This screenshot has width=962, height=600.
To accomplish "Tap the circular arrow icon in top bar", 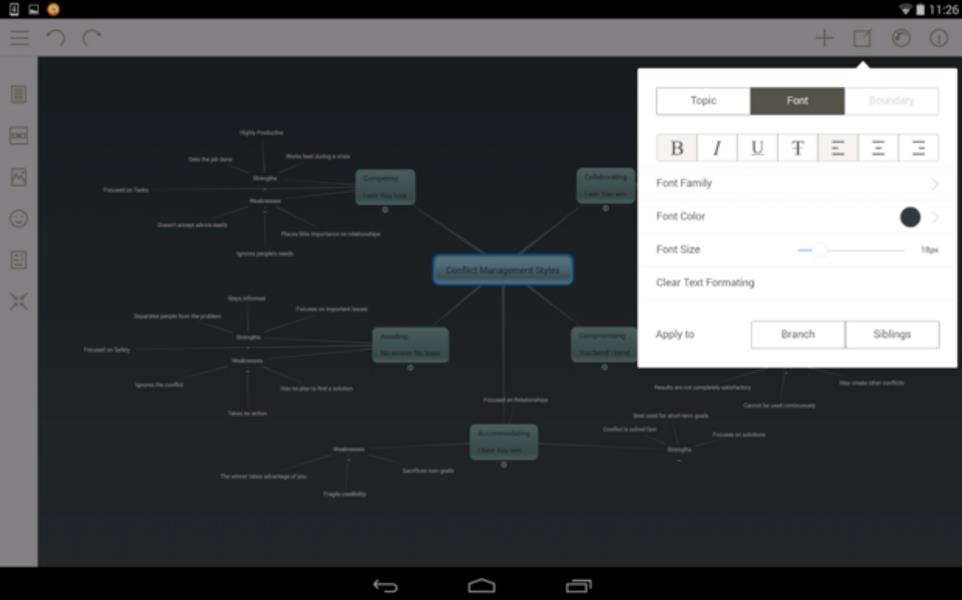I will [x=901, y=38].
